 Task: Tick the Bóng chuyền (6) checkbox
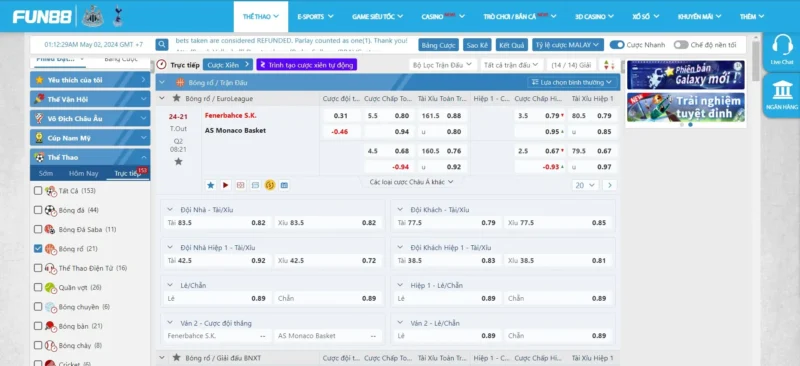click(x=38, y=307)
